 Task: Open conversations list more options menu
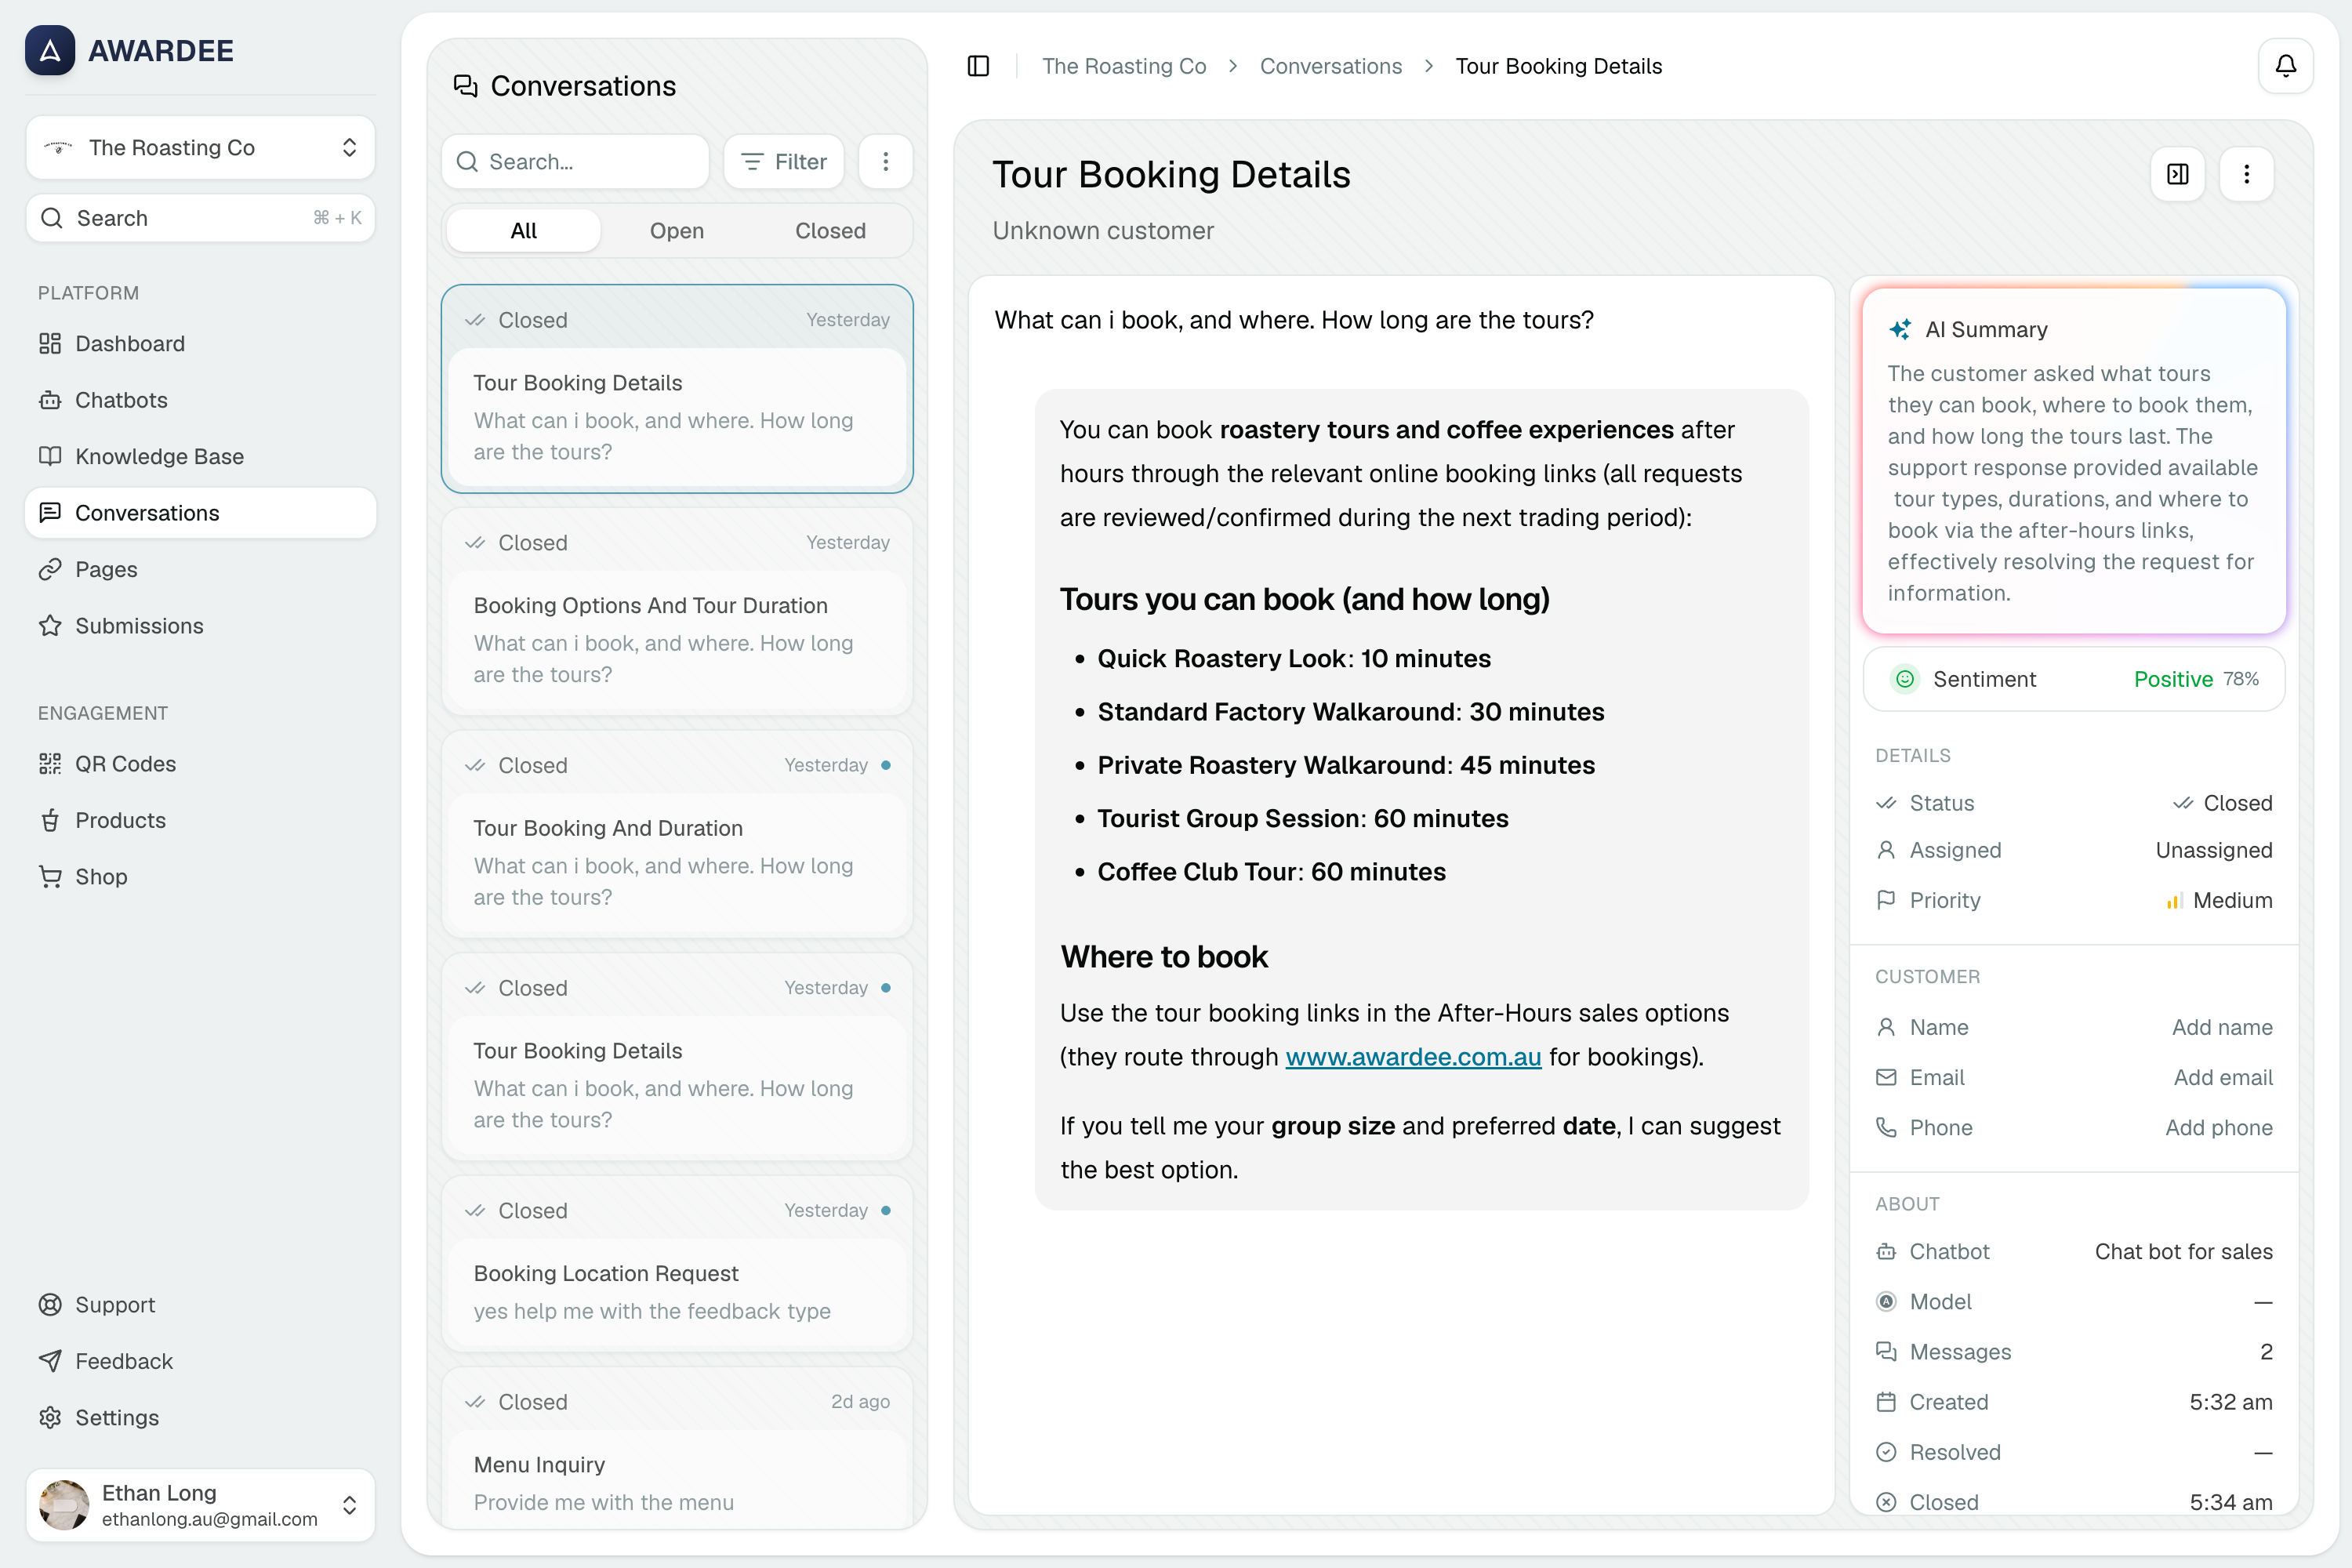coord(885,161)
